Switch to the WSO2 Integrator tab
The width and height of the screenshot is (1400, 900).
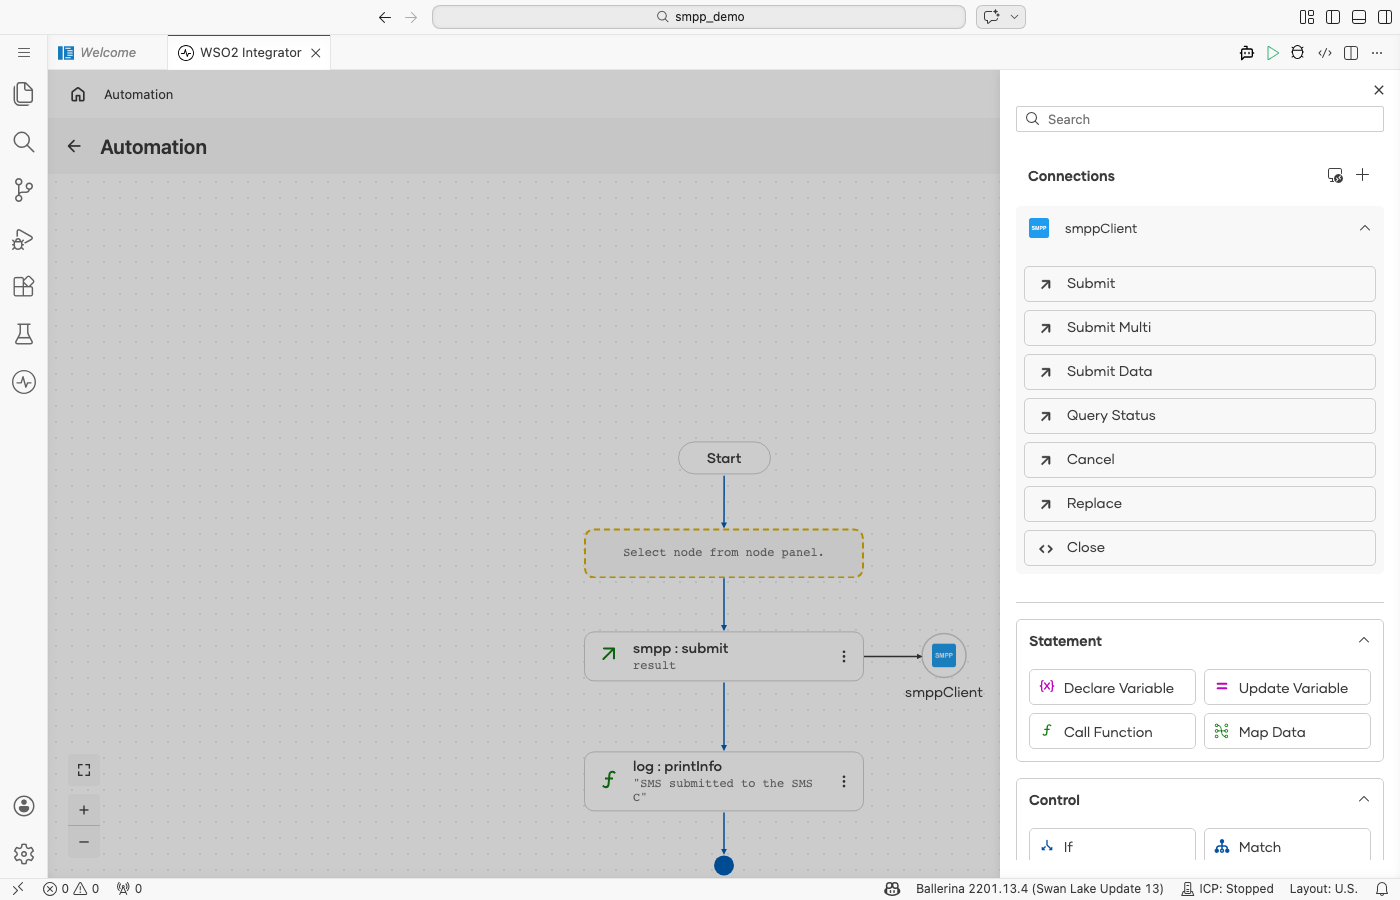[x=250, y=53]
